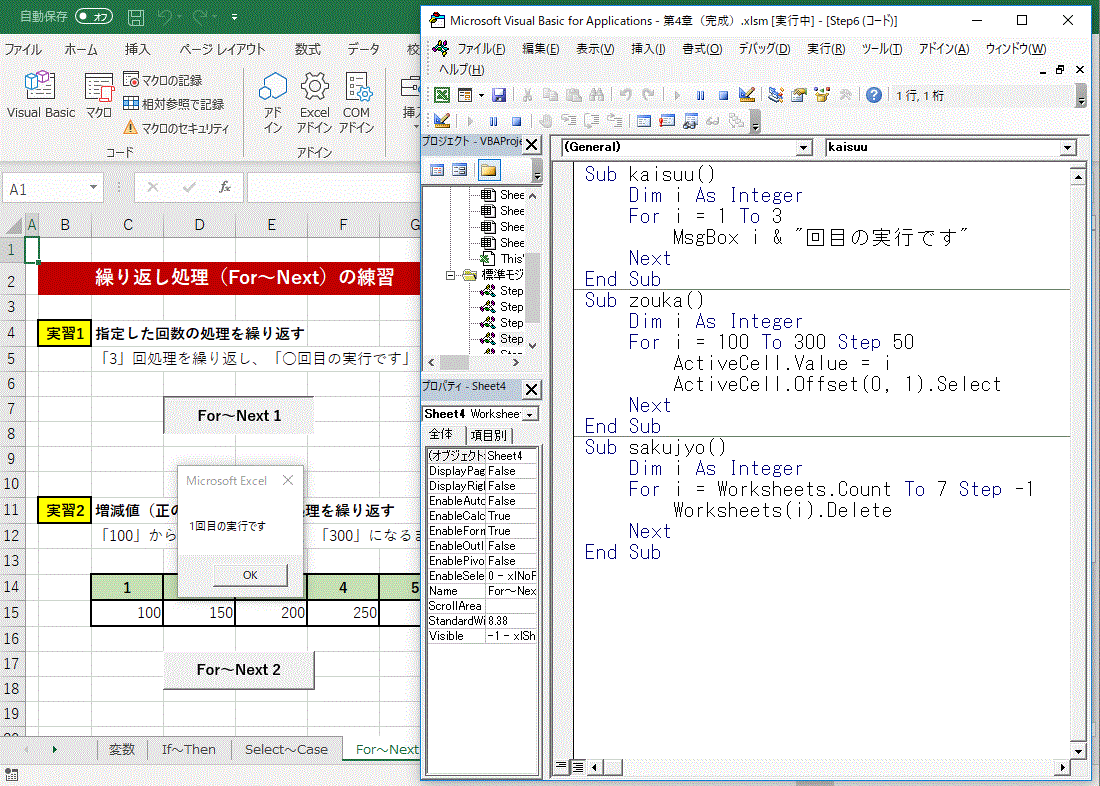
Task: Click View Code icon in Project Explorer
Action: (437, 170)
